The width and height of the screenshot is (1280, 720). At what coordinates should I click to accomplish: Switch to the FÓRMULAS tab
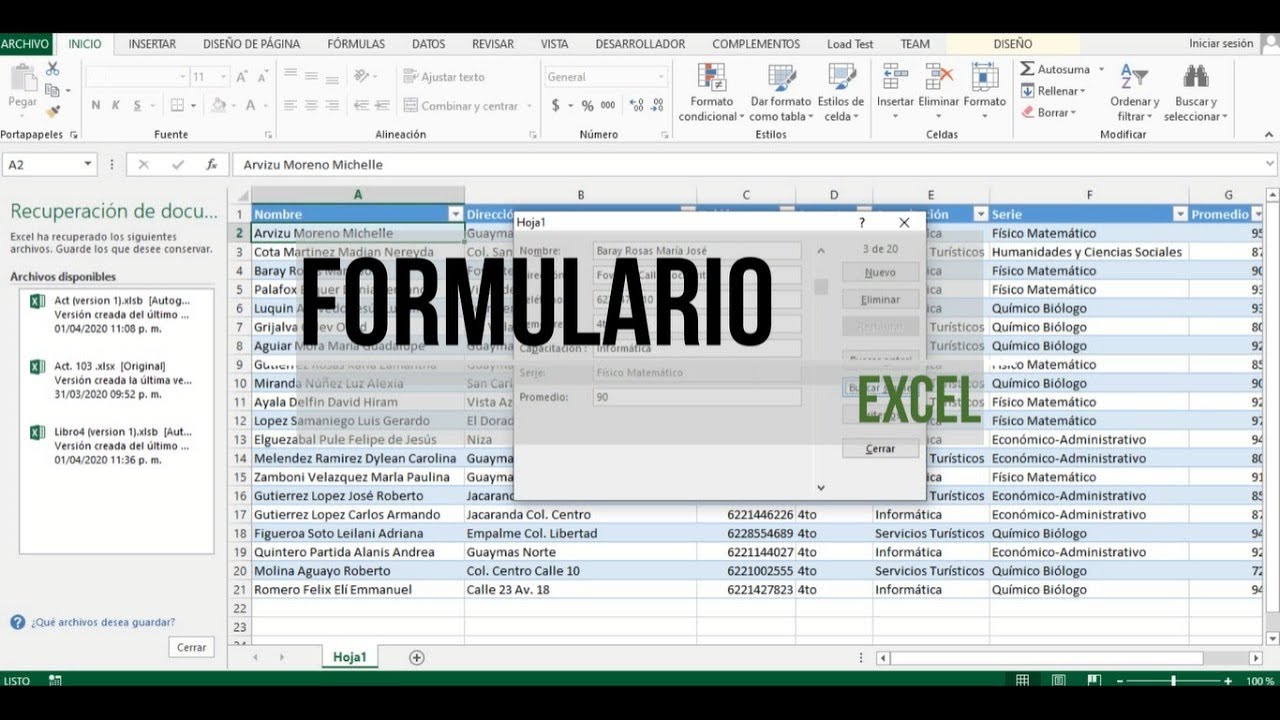click(356, 44)
